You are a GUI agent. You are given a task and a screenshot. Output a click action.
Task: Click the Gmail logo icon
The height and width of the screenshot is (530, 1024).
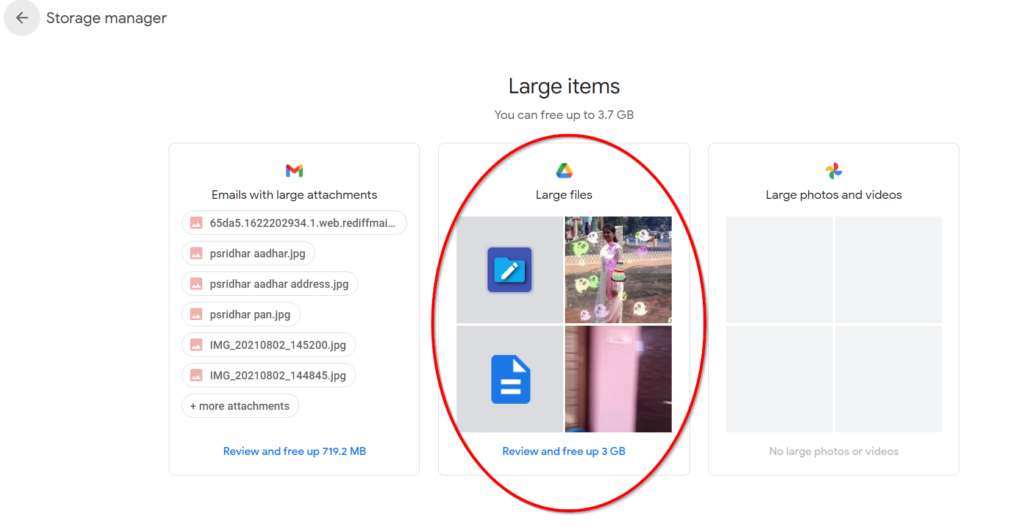(294, 171)
